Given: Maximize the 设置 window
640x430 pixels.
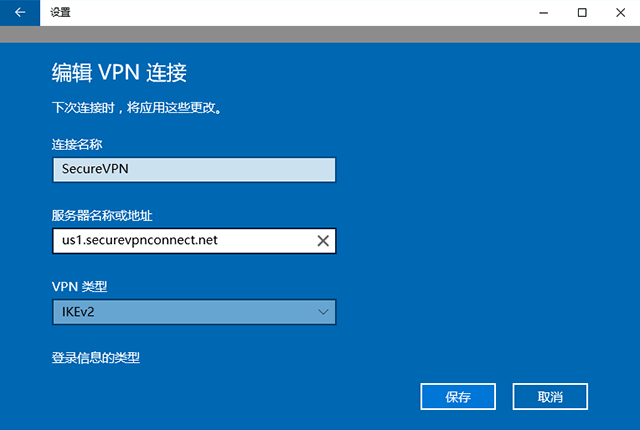Looking at the screenshot, I should coord(582,13).
